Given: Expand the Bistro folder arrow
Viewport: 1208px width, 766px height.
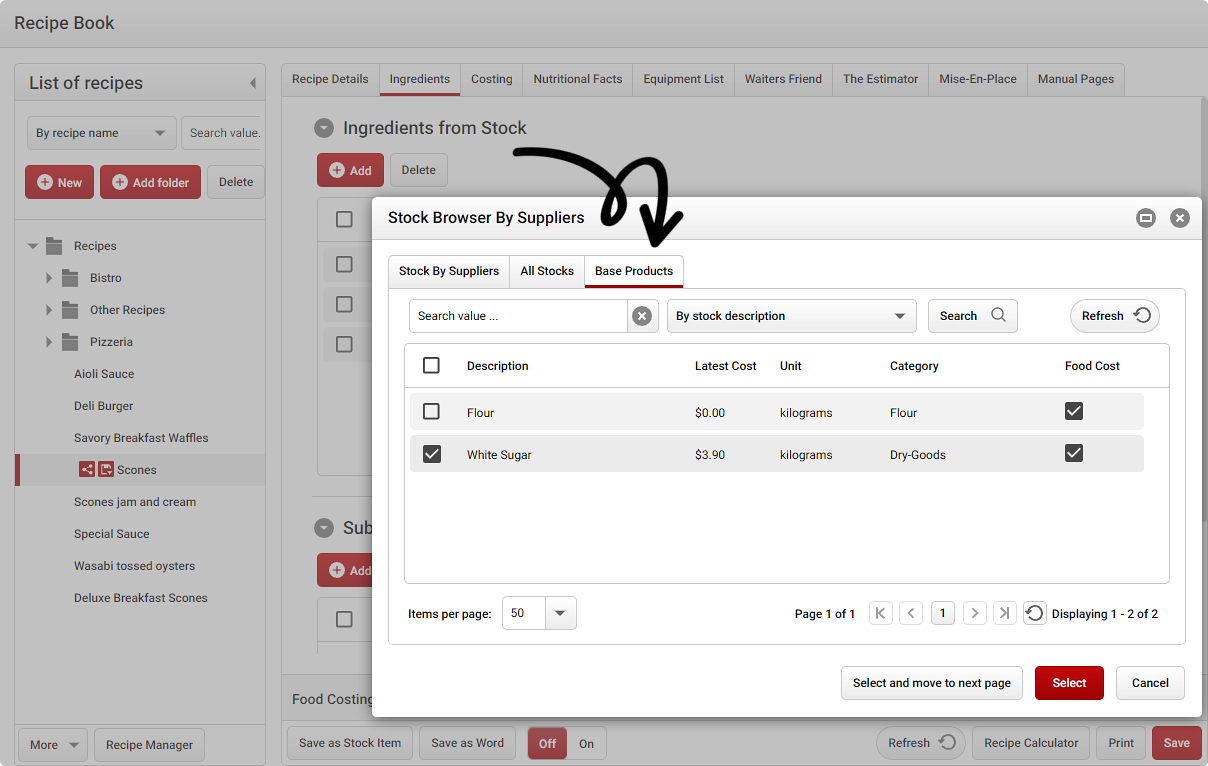Looking at the screenshot, I should pos(48,278).
